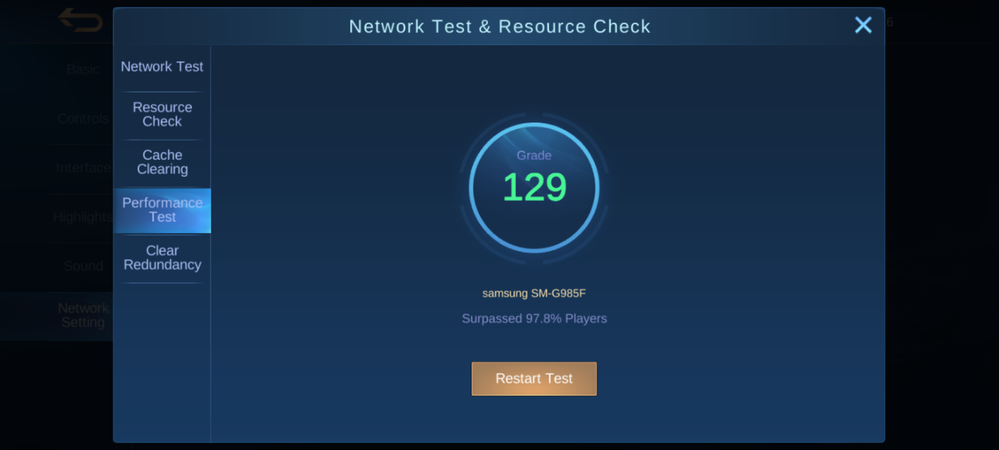Screen dimensions: 999x450
Task: Click the green 129 score number
Action: point(534,187)
